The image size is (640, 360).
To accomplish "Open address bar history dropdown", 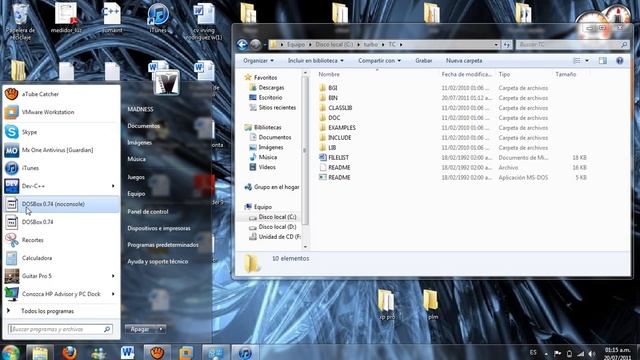I will 496,44.
